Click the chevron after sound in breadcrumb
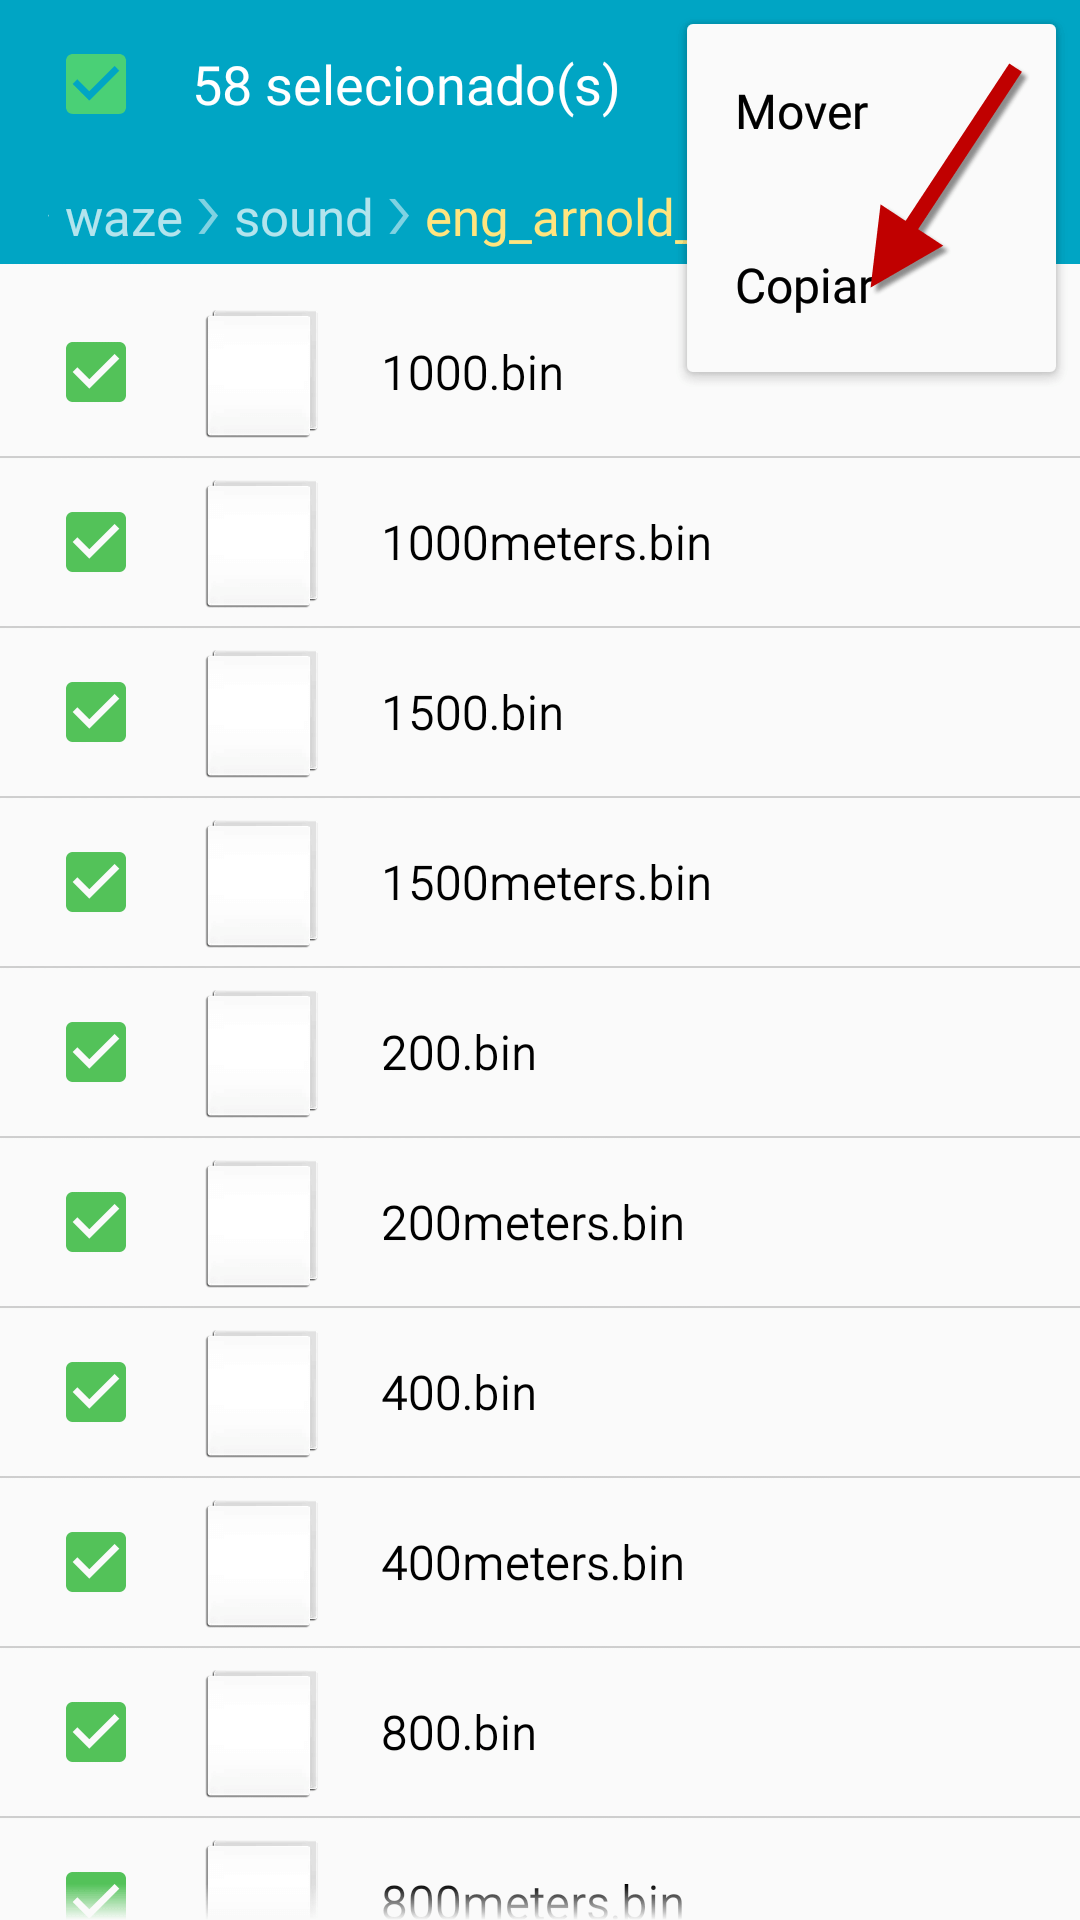 point(399,217)
